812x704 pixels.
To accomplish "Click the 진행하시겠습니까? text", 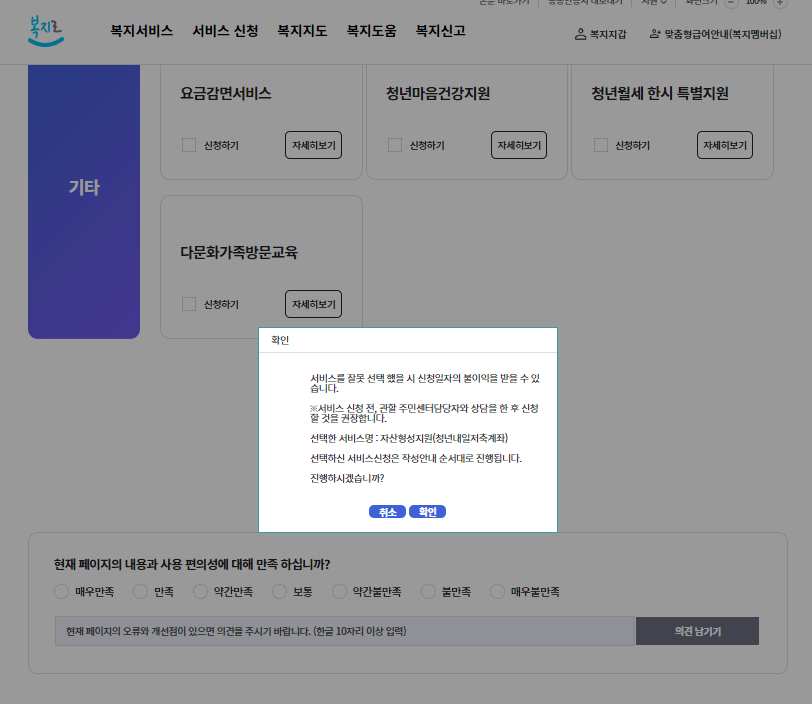I will [x=347, y=478].
